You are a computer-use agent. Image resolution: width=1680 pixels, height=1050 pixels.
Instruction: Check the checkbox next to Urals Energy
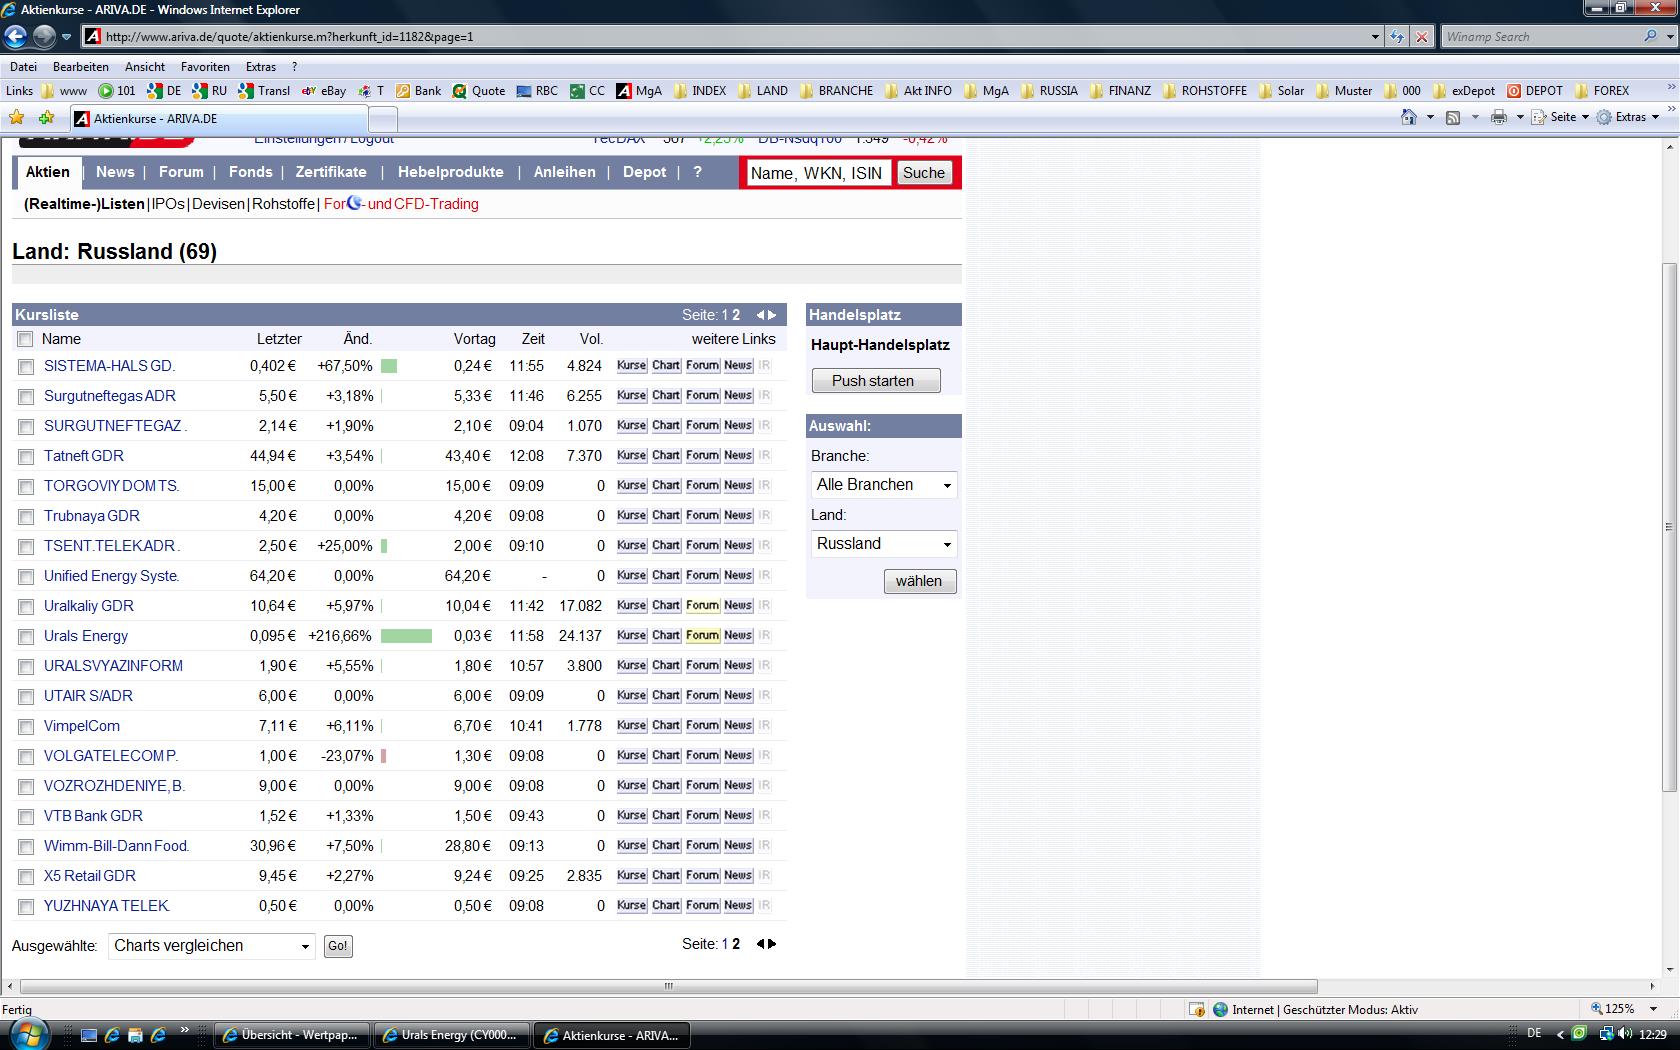(x=26, y=636)
